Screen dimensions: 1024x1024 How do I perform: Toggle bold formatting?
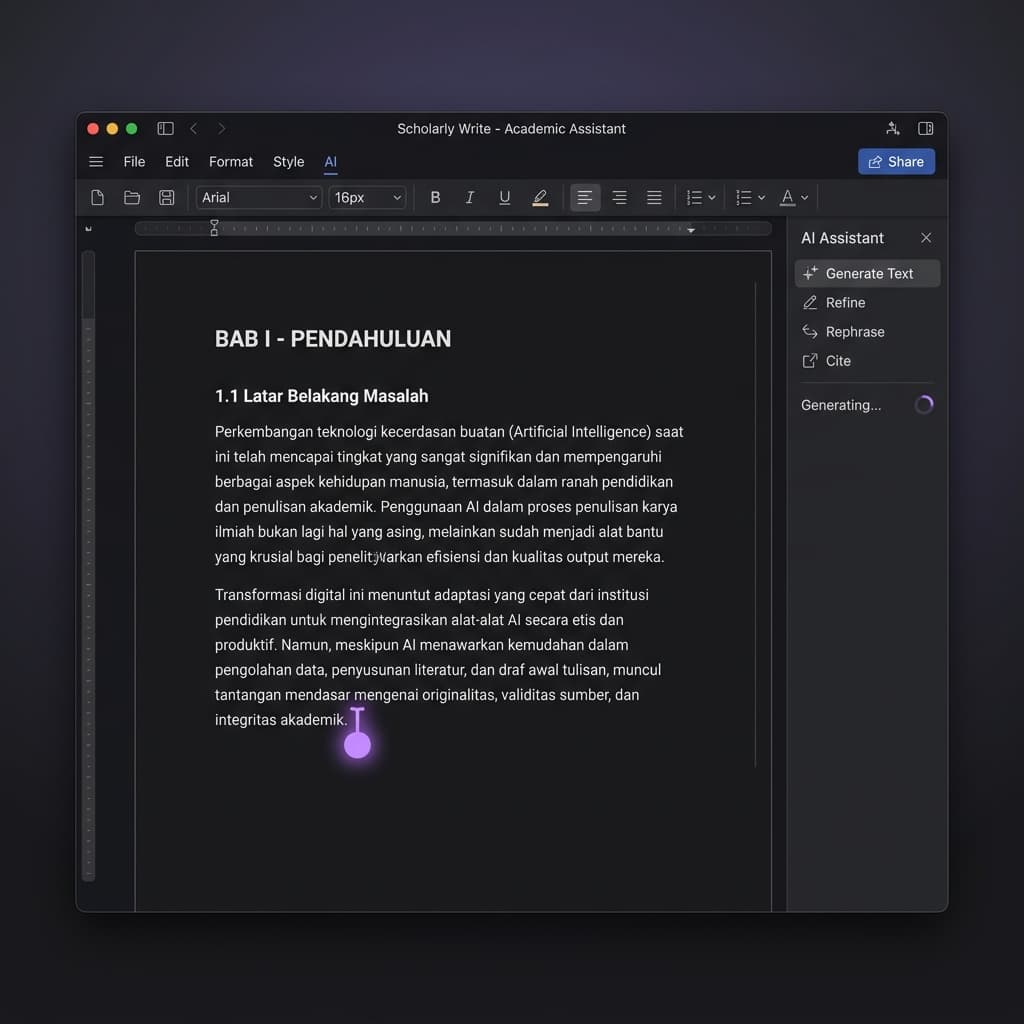(x=435, y=198)
